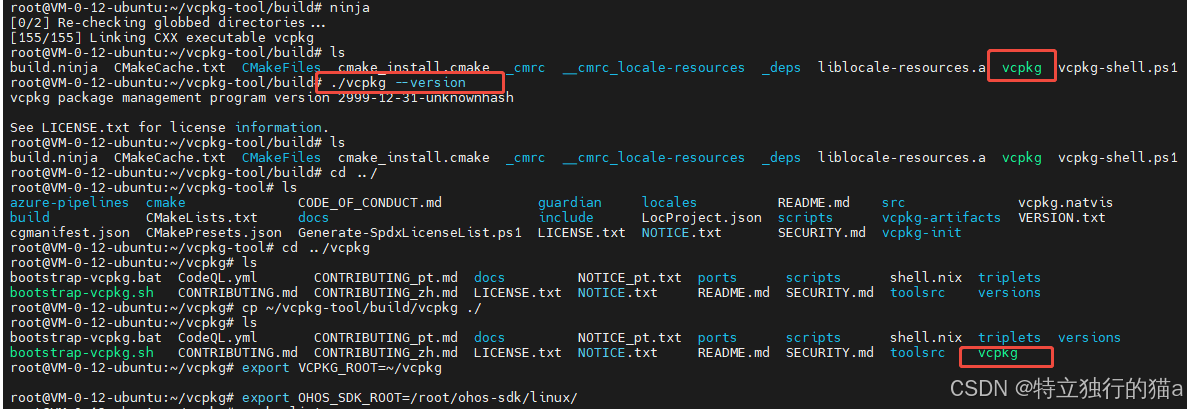Click the 'ninja' command on the first line

click(x=350, y=8)
